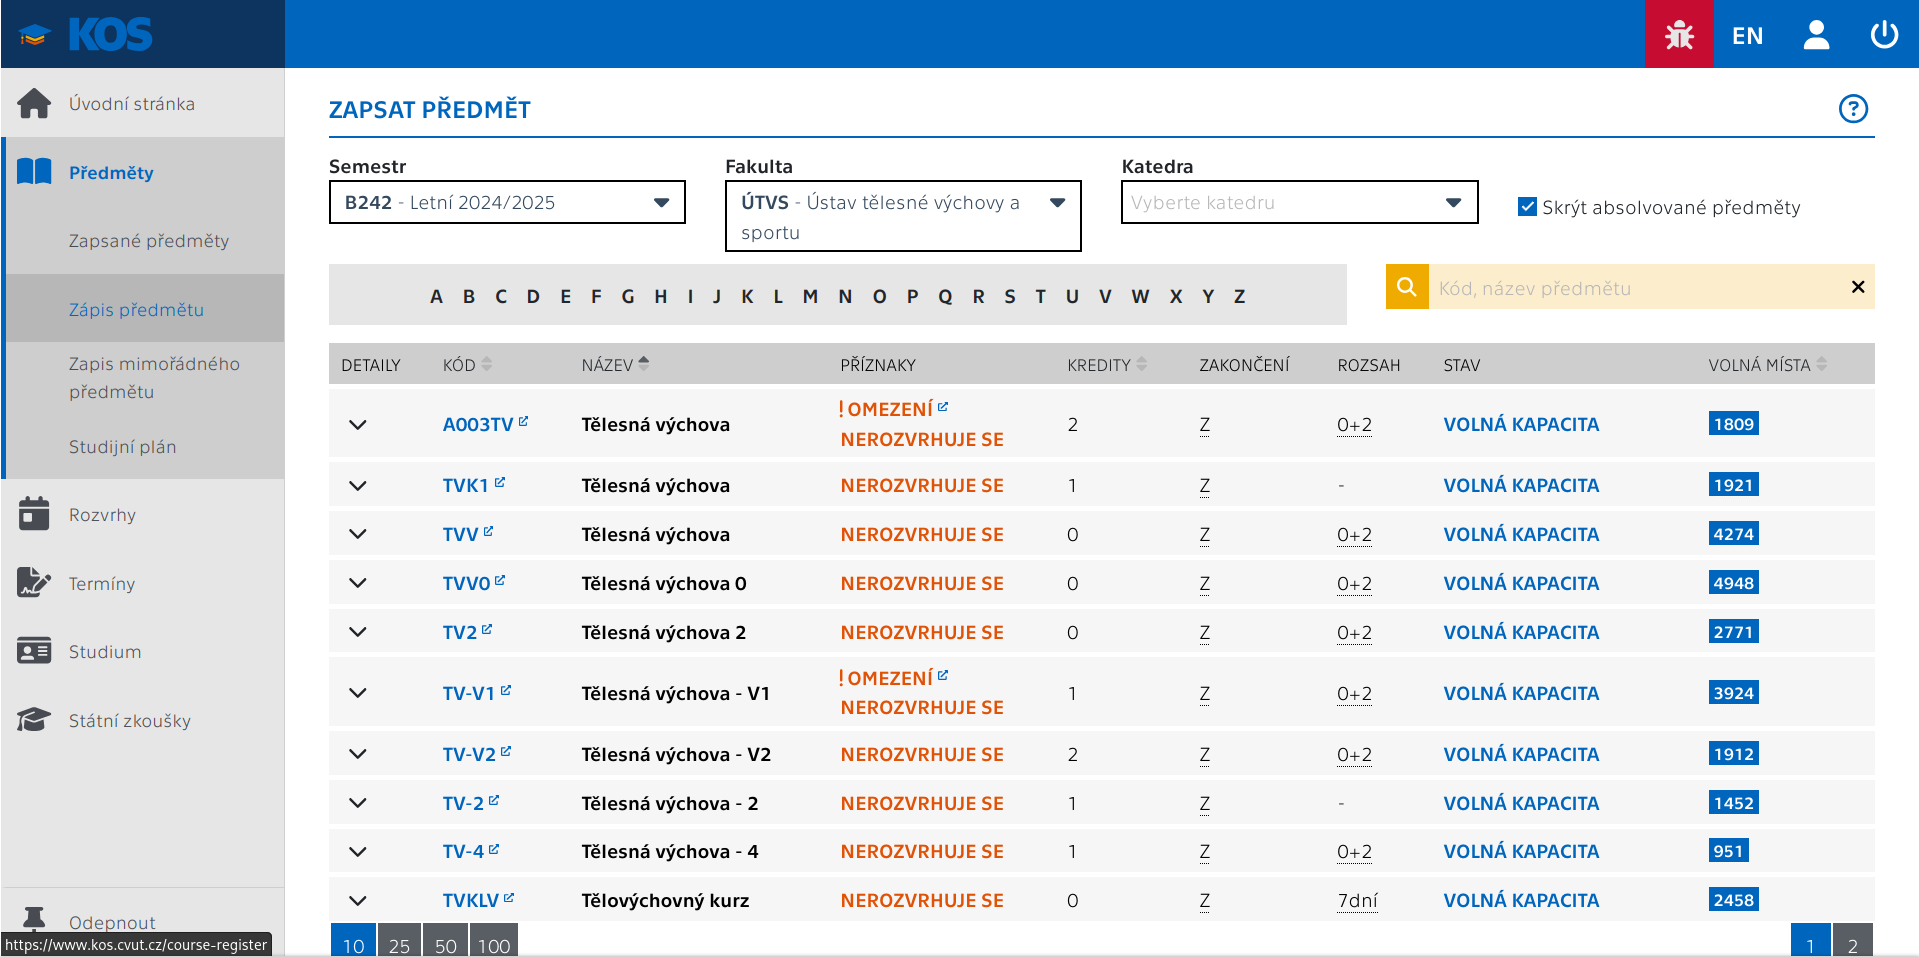The height and width of the screenshot is (957, 1919).
Task: Click rozsah 7dní in TVKLV row
Action: coord(1357,901)
